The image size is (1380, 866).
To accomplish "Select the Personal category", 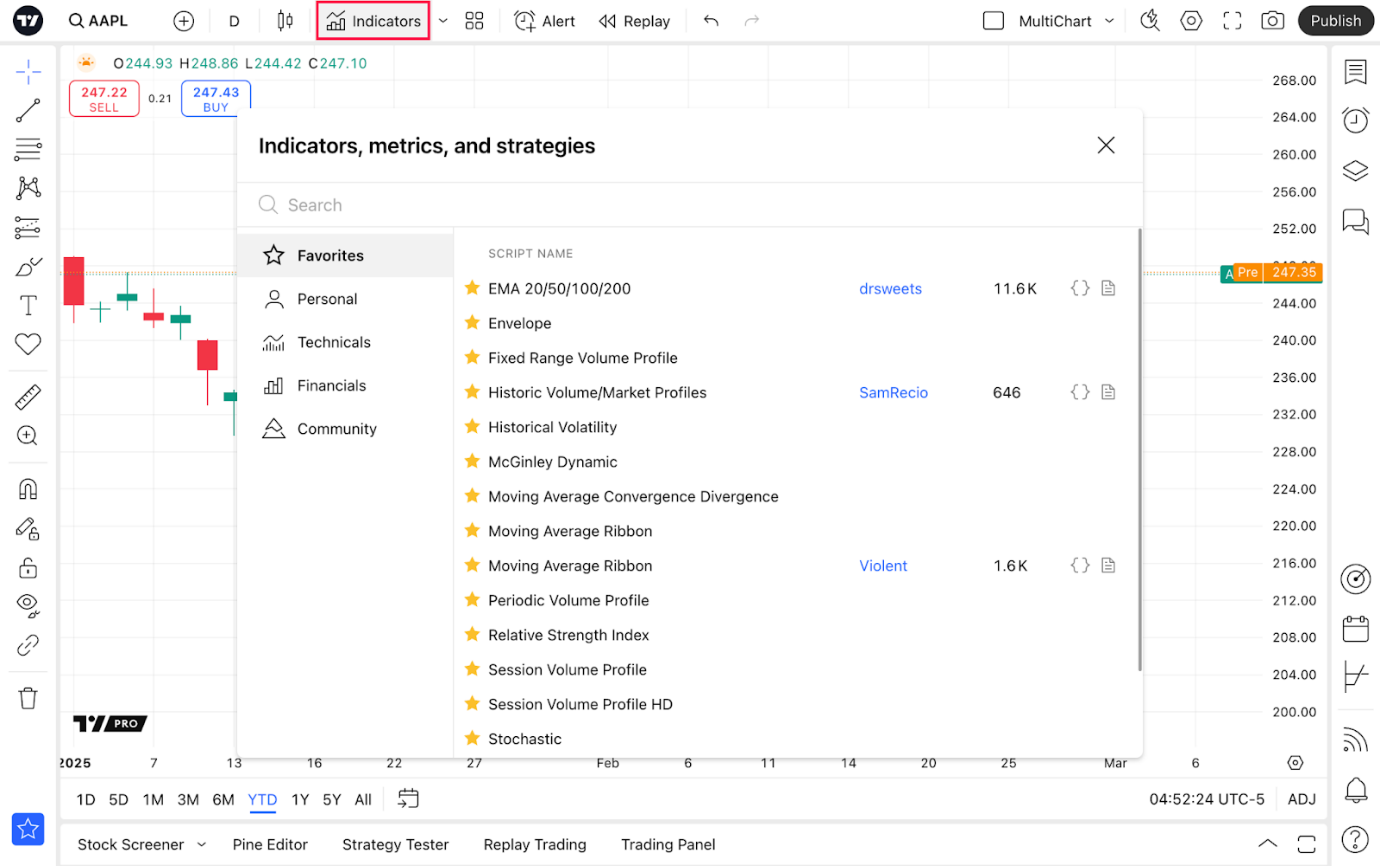I will tap(345, 299).
